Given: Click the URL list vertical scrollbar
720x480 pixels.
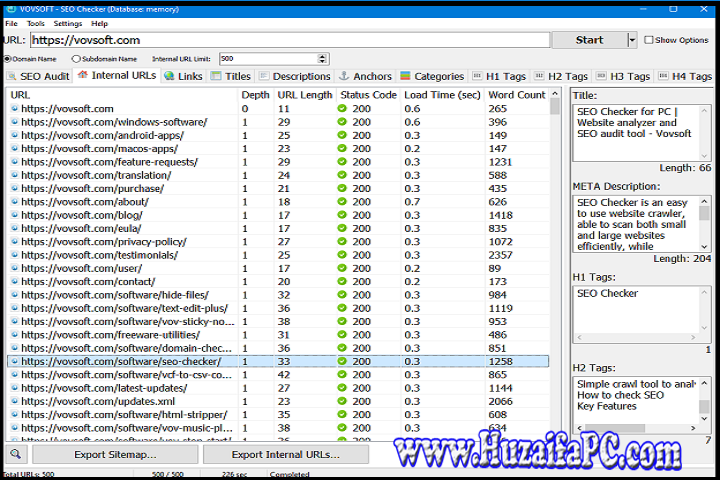Looking at the screenshot, I should pos(556,250).
